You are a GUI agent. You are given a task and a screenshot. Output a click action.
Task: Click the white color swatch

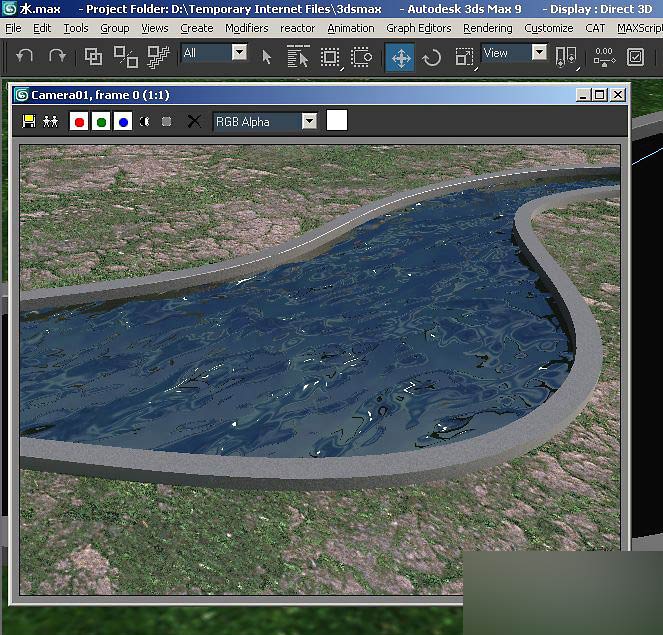coord(337,121)
